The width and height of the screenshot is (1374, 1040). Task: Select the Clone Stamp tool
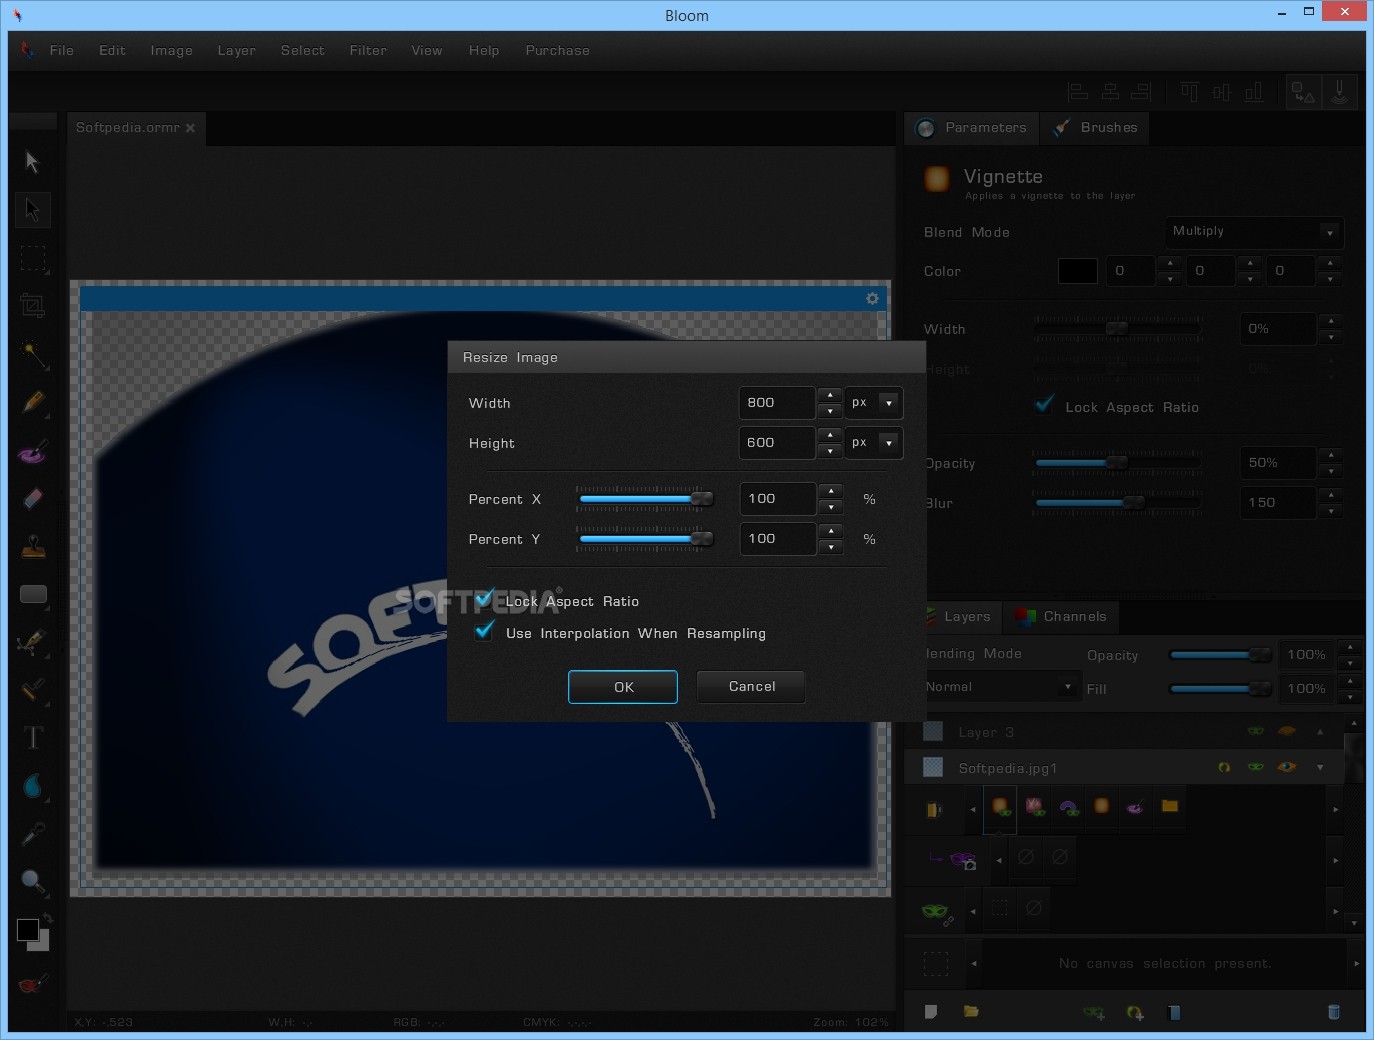coord(33,546)
